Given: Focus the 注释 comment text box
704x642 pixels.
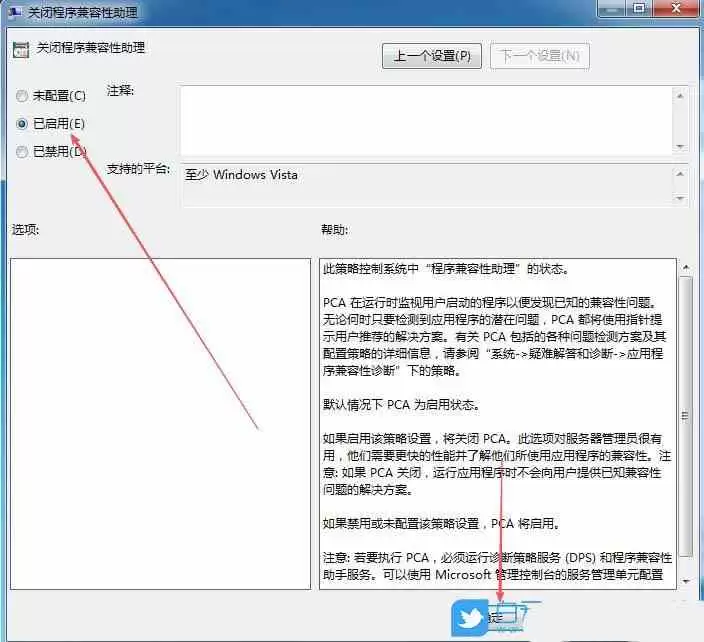Looking at the screenshot, I should pyautogui.click(x=426, y=120).
